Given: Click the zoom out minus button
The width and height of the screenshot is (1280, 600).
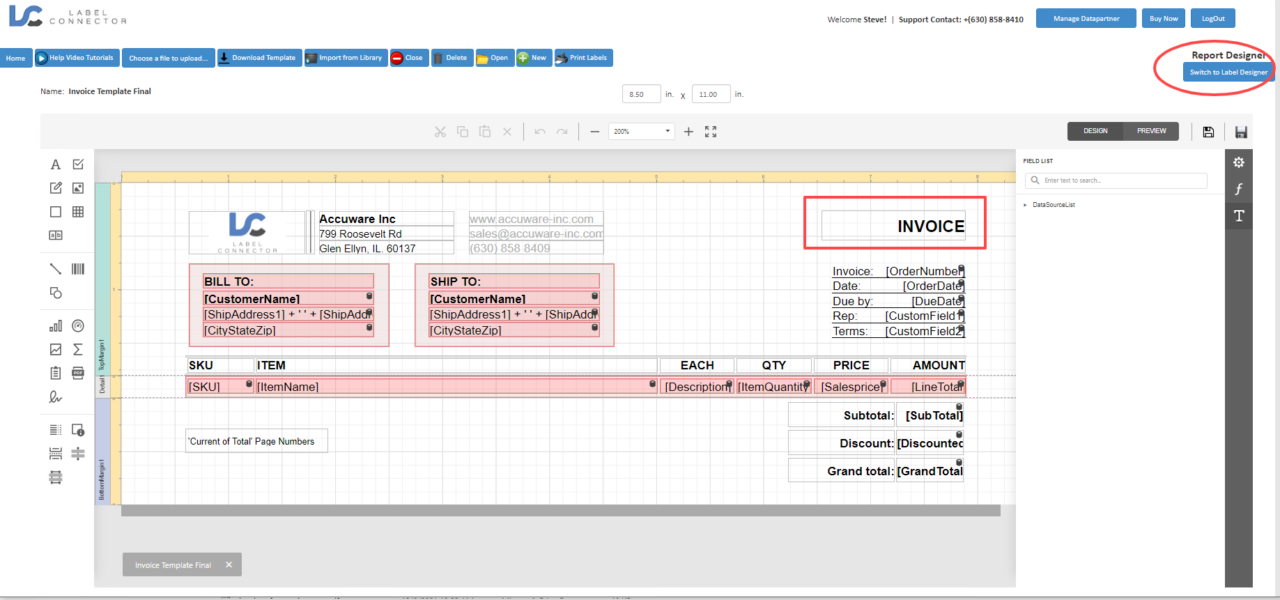Looking at the screenshot, I should [594, 132].
